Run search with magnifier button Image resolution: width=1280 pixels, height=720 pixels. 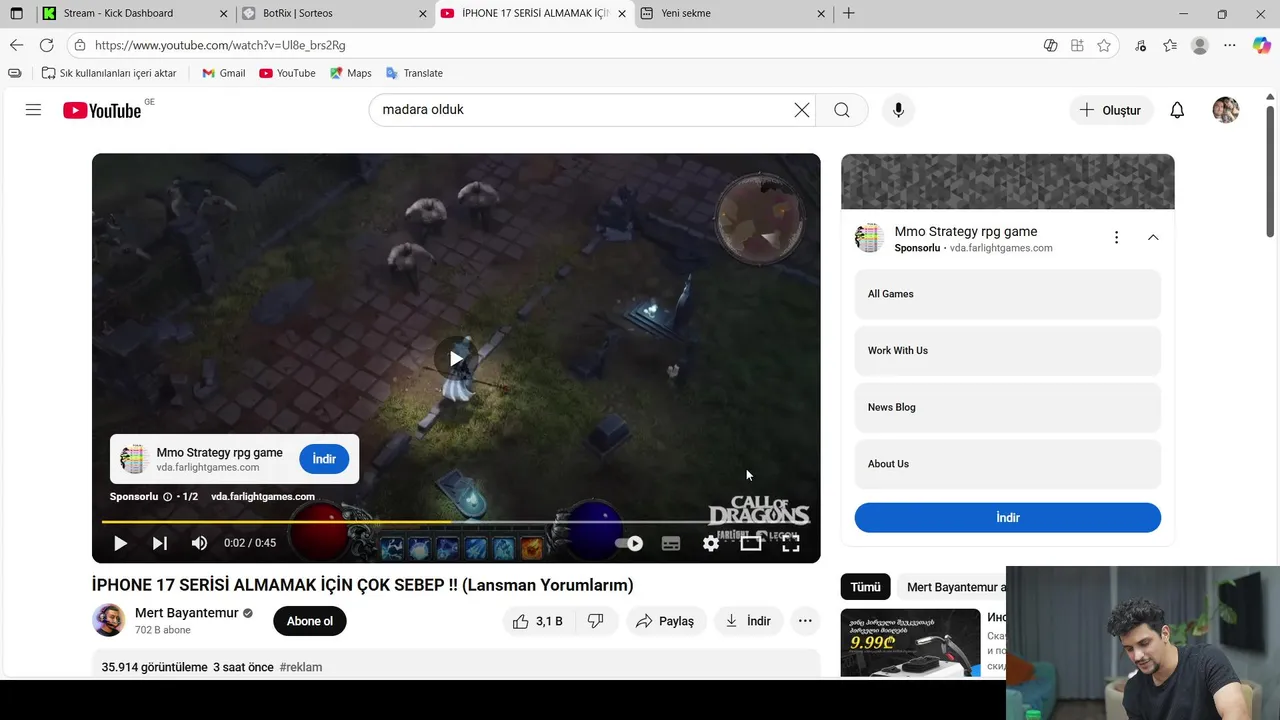tap(842, 110)
